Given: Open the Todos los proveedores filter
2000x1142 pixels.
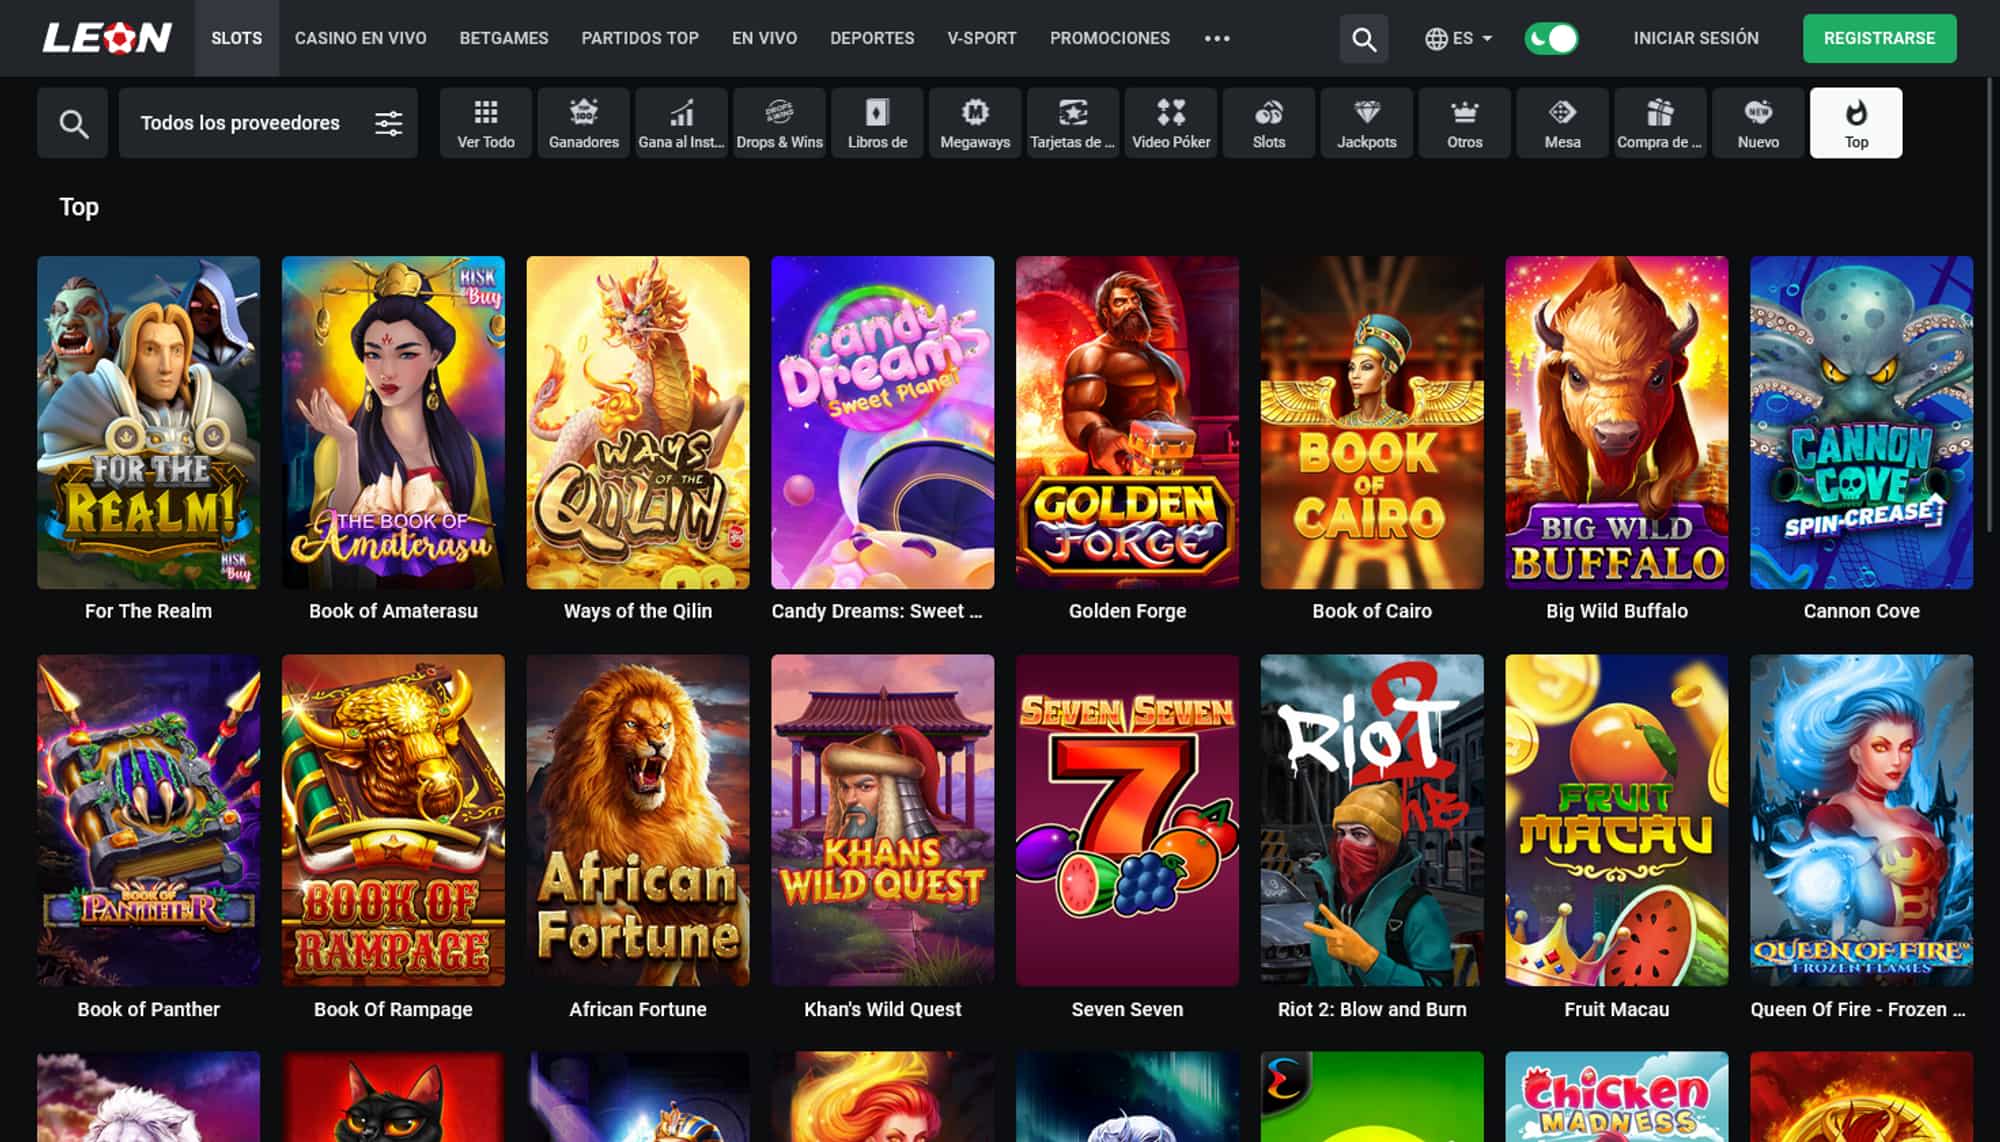Looking at the screenshot, I should 269,123.
